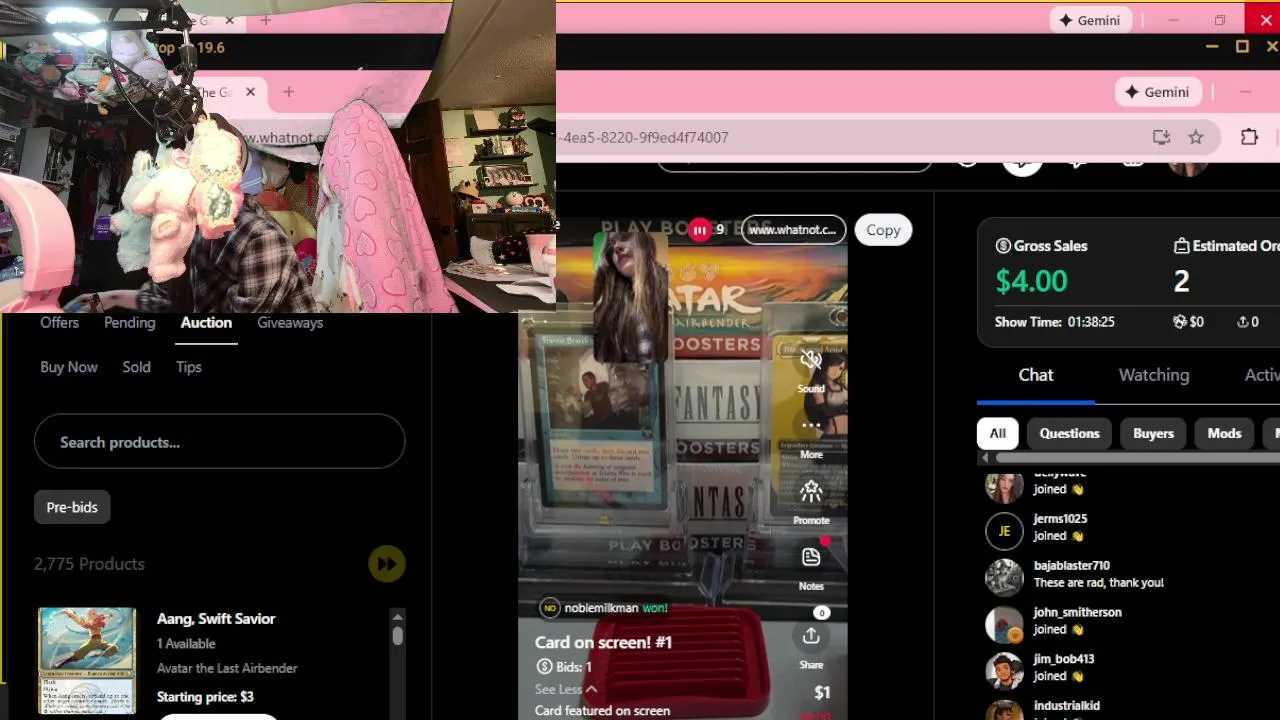Open a new tab with the plus icon in front browser
The image size is (1280, 720).
[288, 92]
